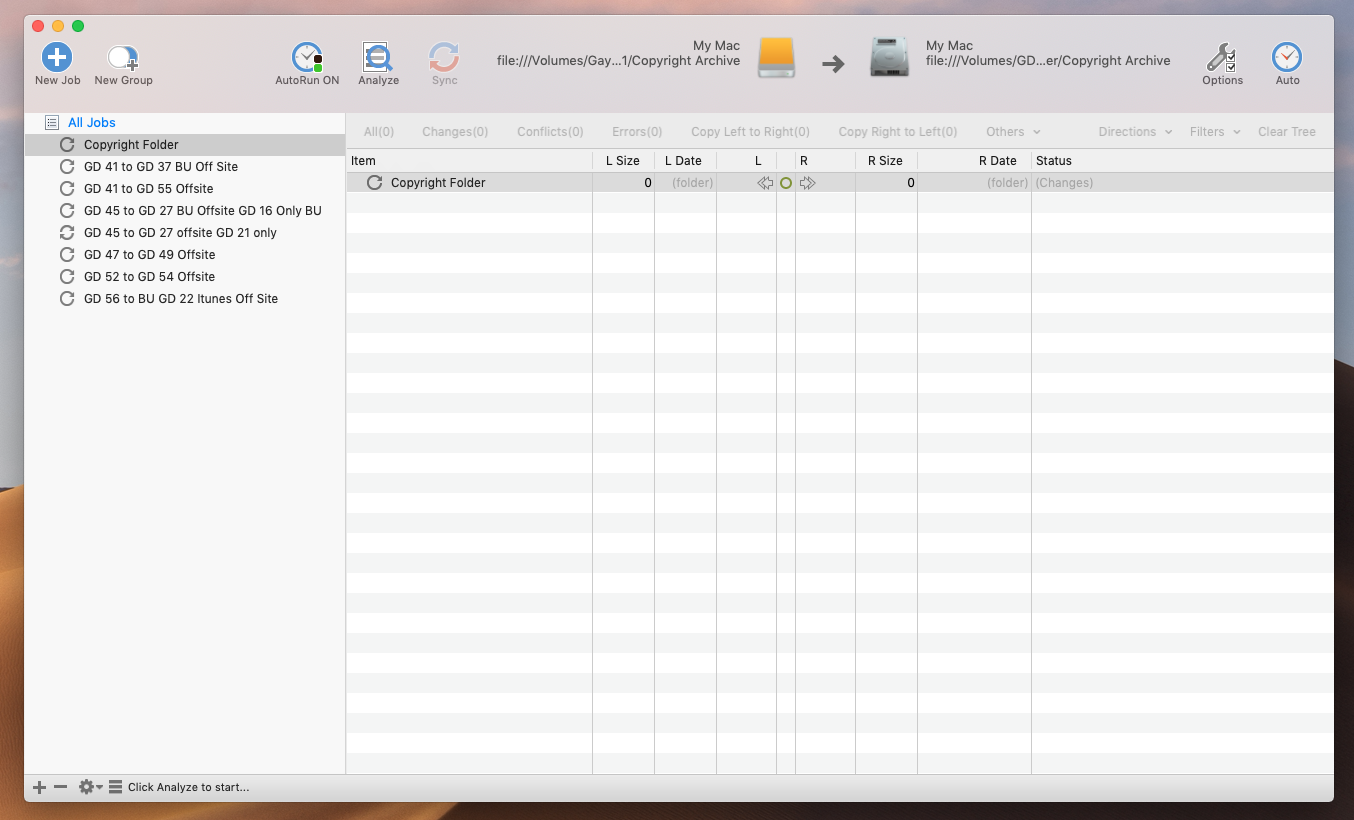Image resolution: width=1354 pixels, height=820 pixels.
Task: Open Options wrench icon
Action: (1222, 57)
